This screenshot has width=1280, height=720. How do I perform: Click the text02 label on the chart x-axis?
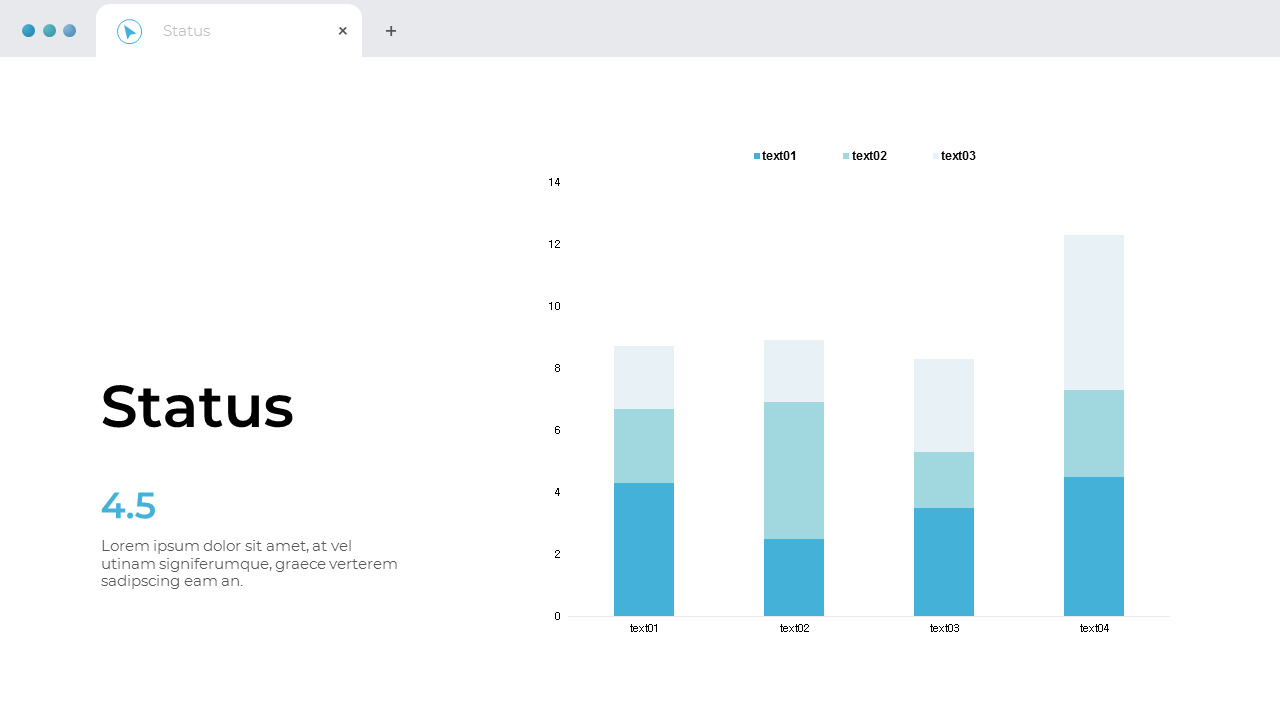(794, 628)
